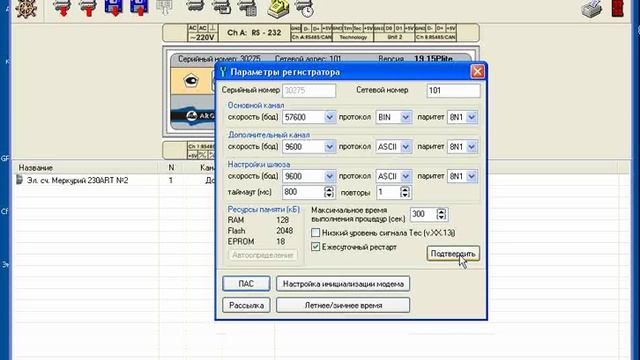Click the '~220V' power connector label

(x=202, y=37)
